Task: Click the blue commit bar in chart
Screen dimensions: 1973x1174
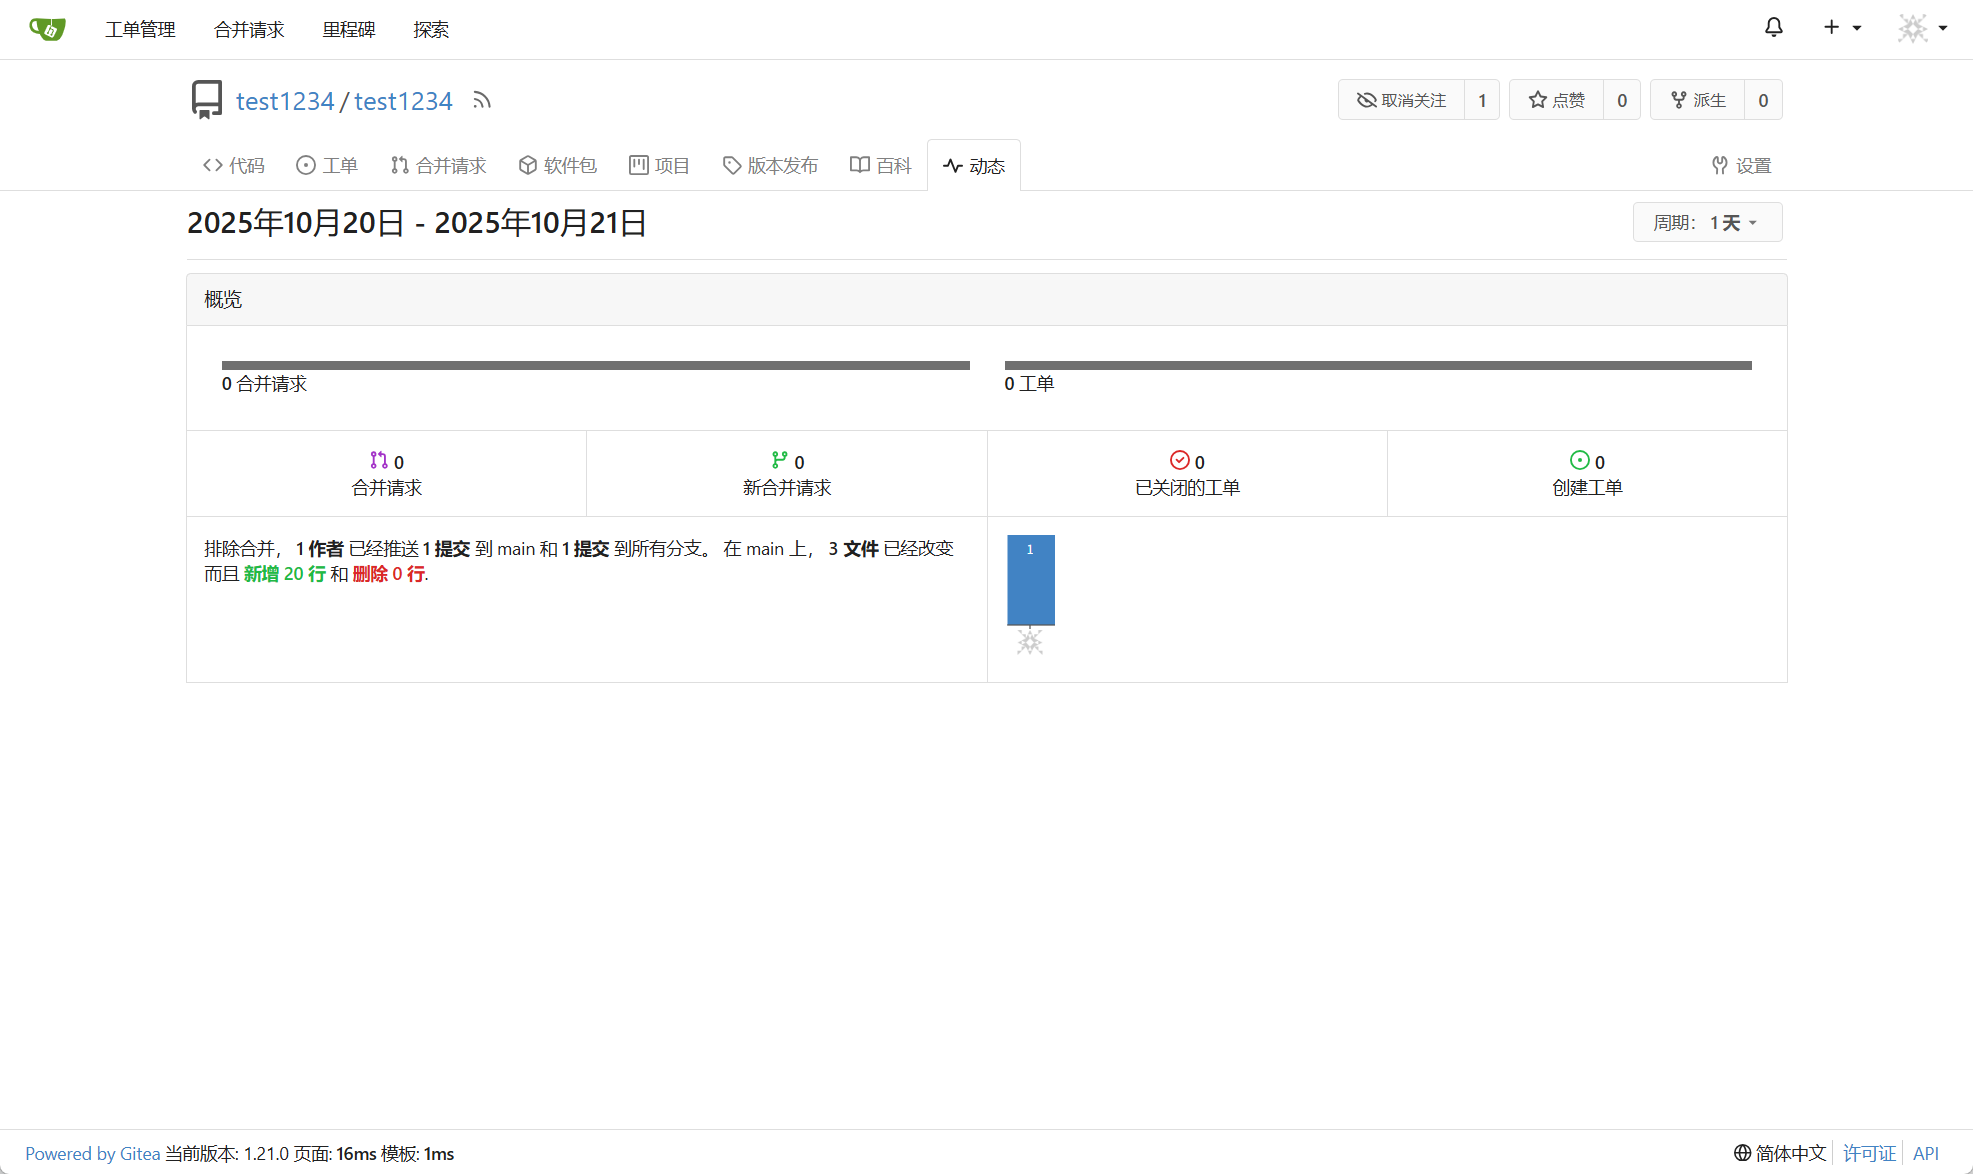Action: point(1030,580)
